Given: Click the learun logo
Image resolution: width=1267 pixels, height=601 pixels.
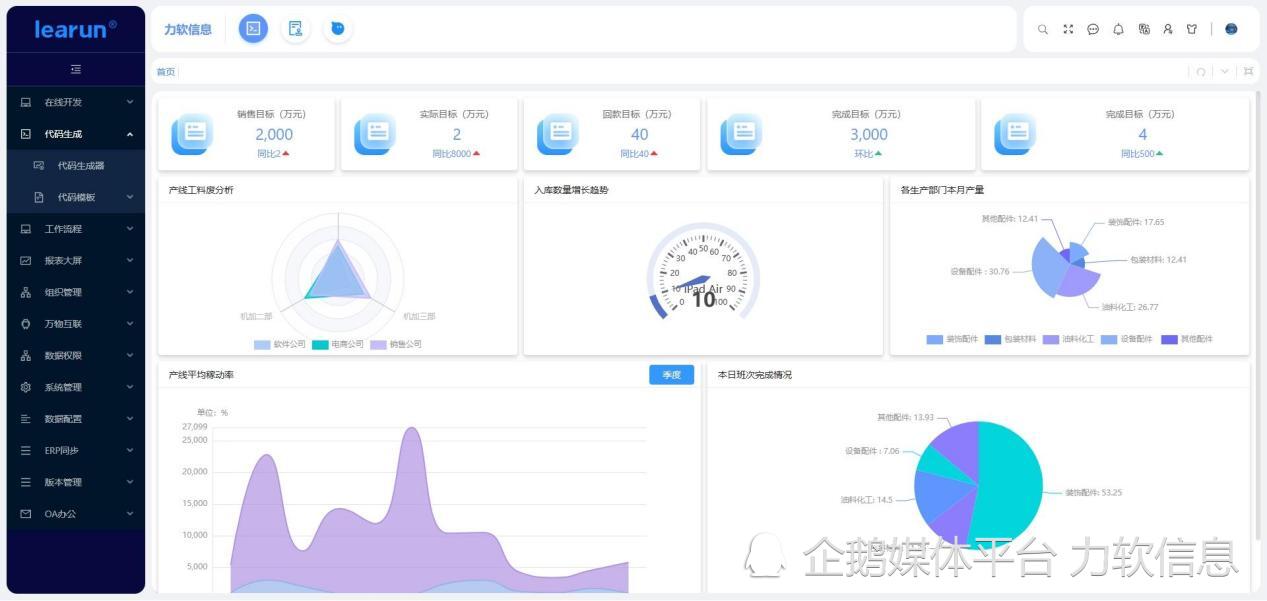Looking at the screenshot, I should [x=76, y=29].
